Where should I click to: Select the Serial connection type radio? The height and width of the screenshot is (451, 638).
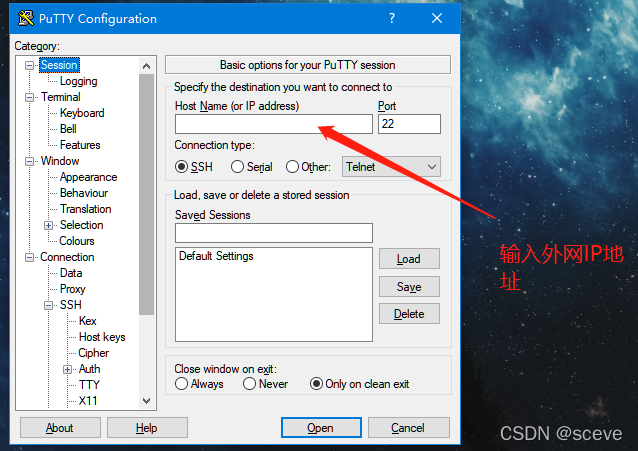pyautogui.click(x=237, y=167)
